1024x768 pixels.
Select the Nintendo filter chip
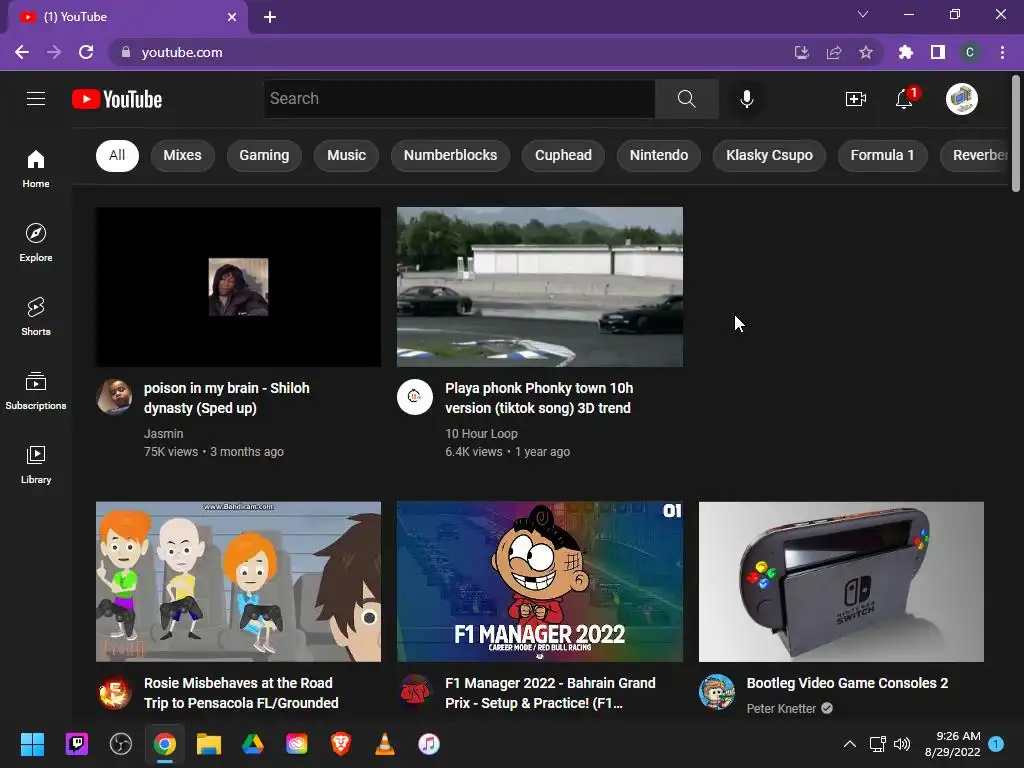click(658, 155)
